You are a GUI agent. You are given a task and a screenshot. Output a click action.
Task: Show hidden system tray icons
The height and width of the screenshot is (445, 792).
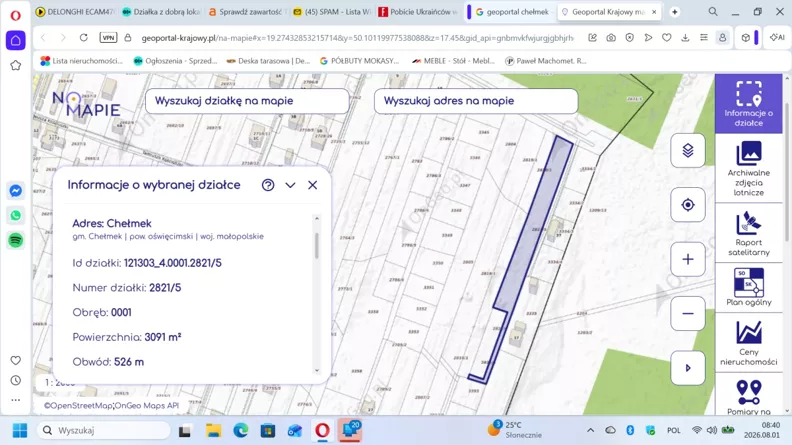pyautogui.click(x=590, y=430)
